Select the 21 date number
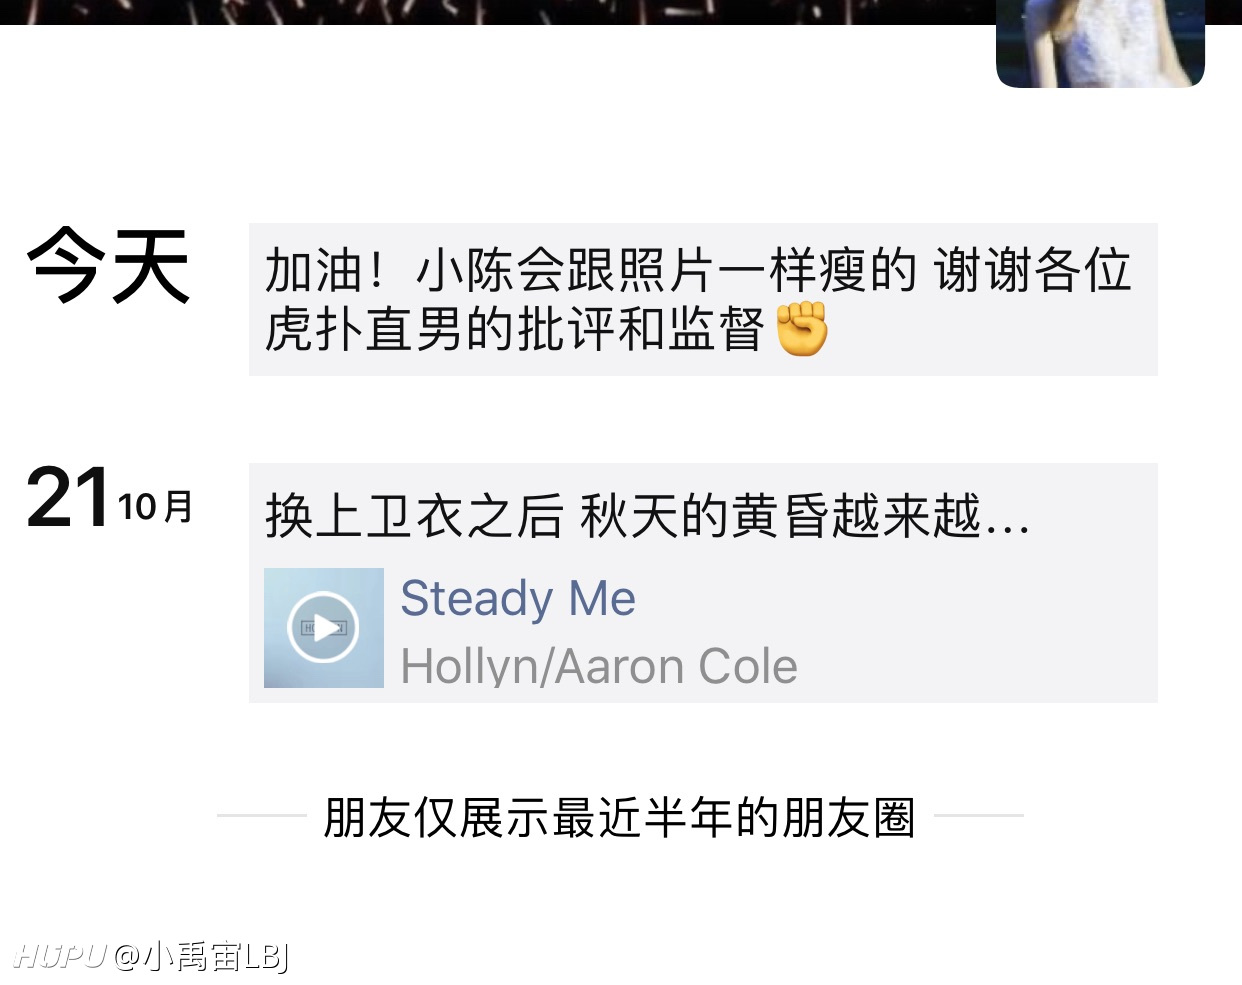This screenshot has height=985, width=1242. (68, 497)
